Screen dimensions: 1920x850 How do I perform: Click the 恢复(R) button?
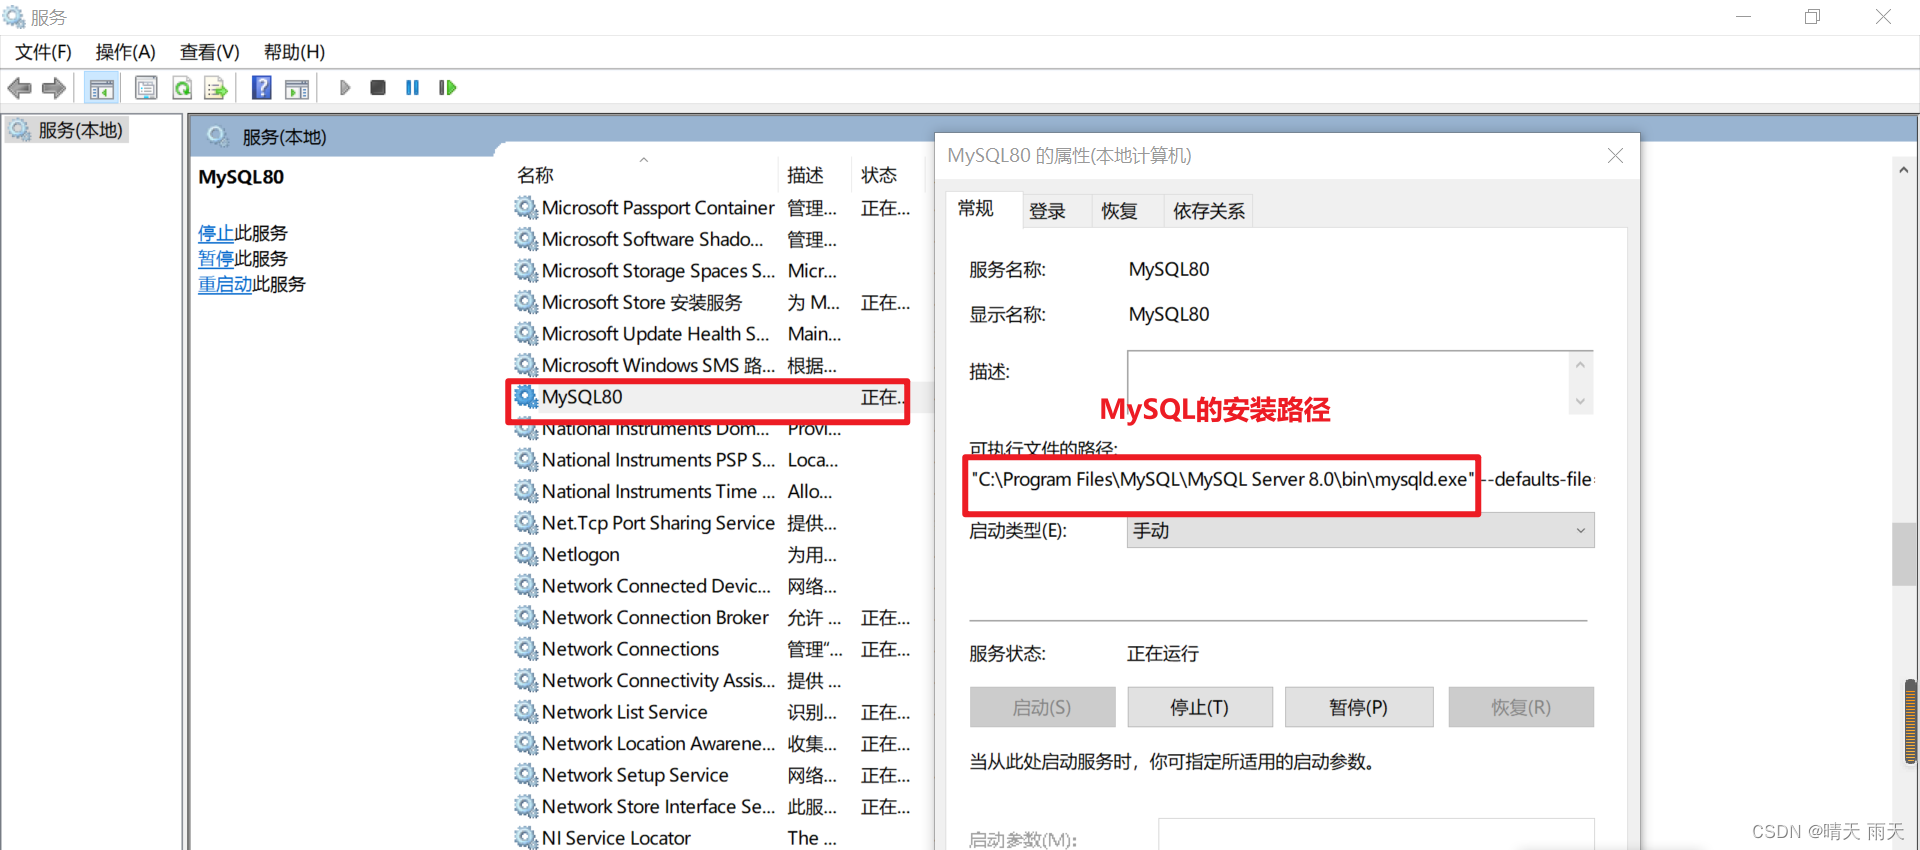pos(1521,707)
